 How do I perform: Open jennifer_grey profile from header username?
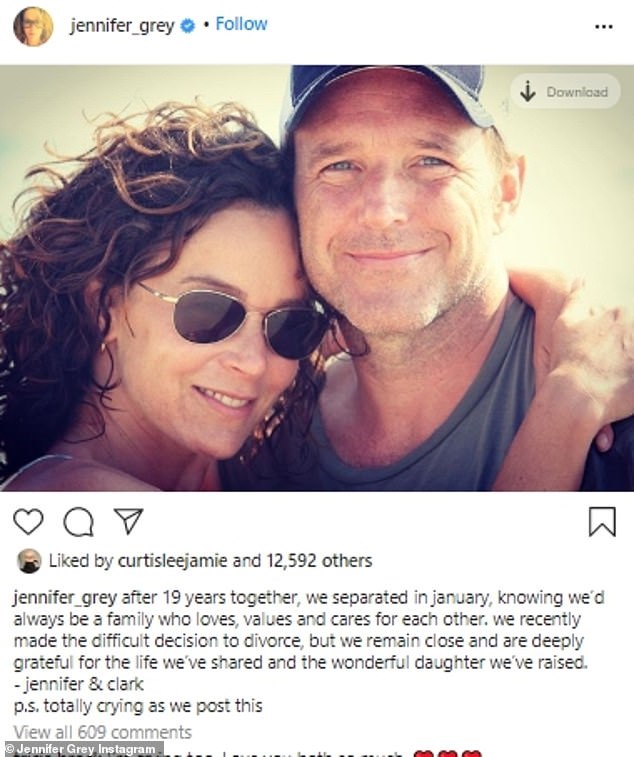pyautogui.click(x=121, y=26)
